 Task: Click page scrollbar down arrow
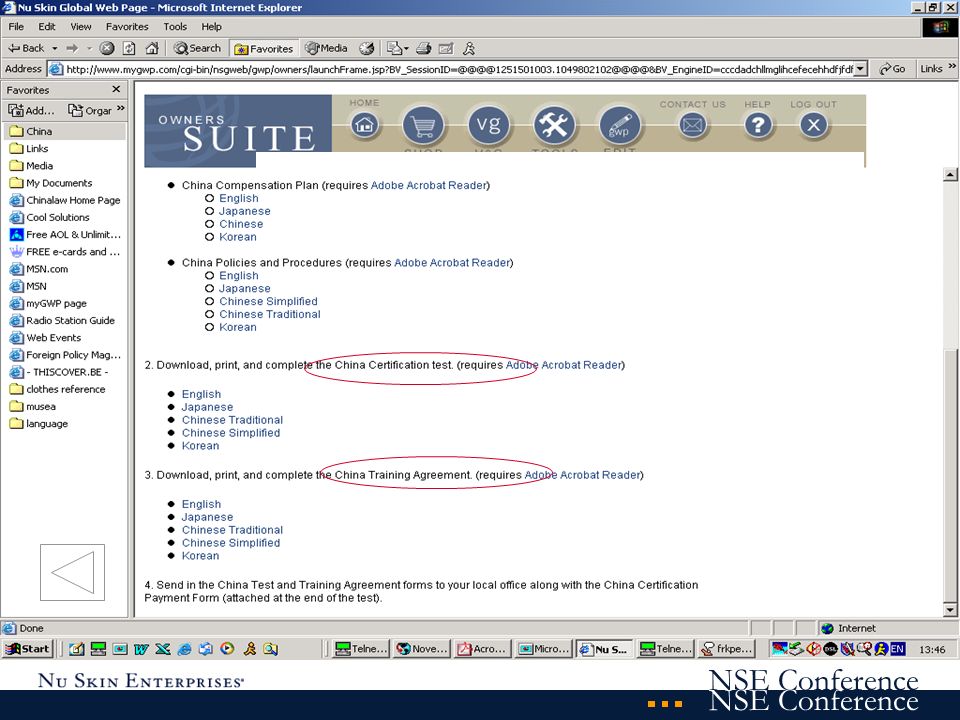click(950, 609)
